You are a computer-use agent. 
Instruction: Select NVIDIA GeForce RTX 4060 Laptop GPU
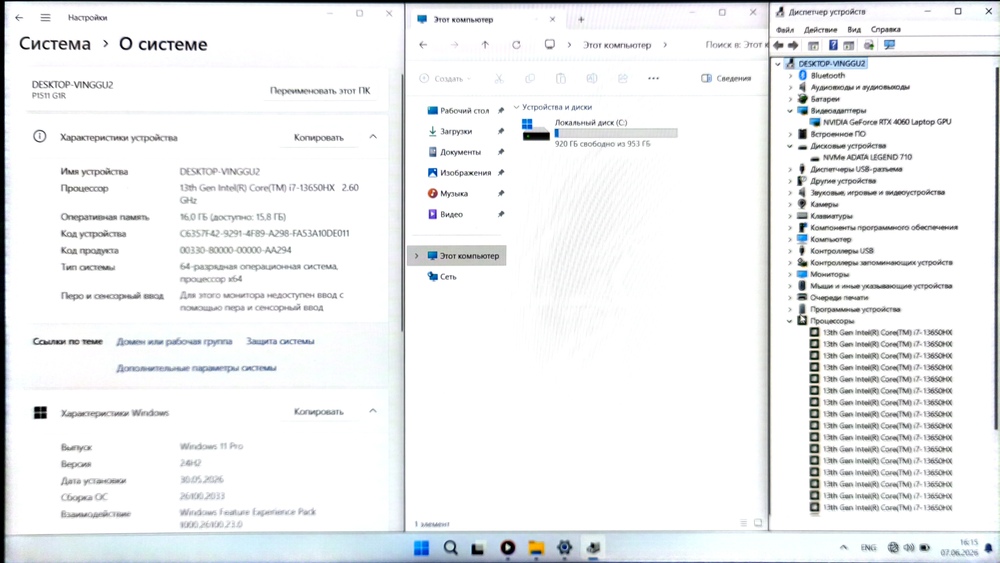tap(886, 122)
